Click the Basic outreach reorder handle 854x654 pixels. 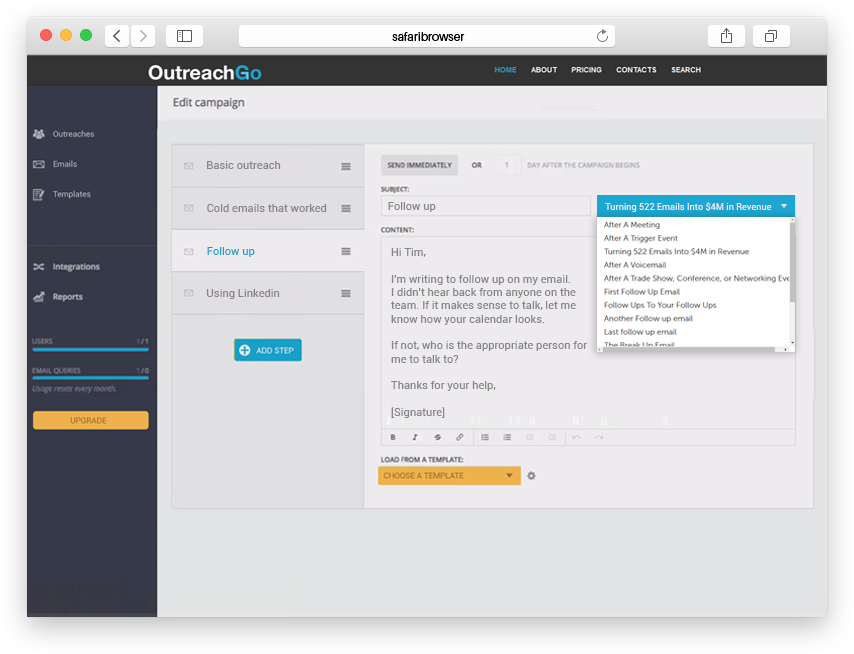click(x=346, y=166)
